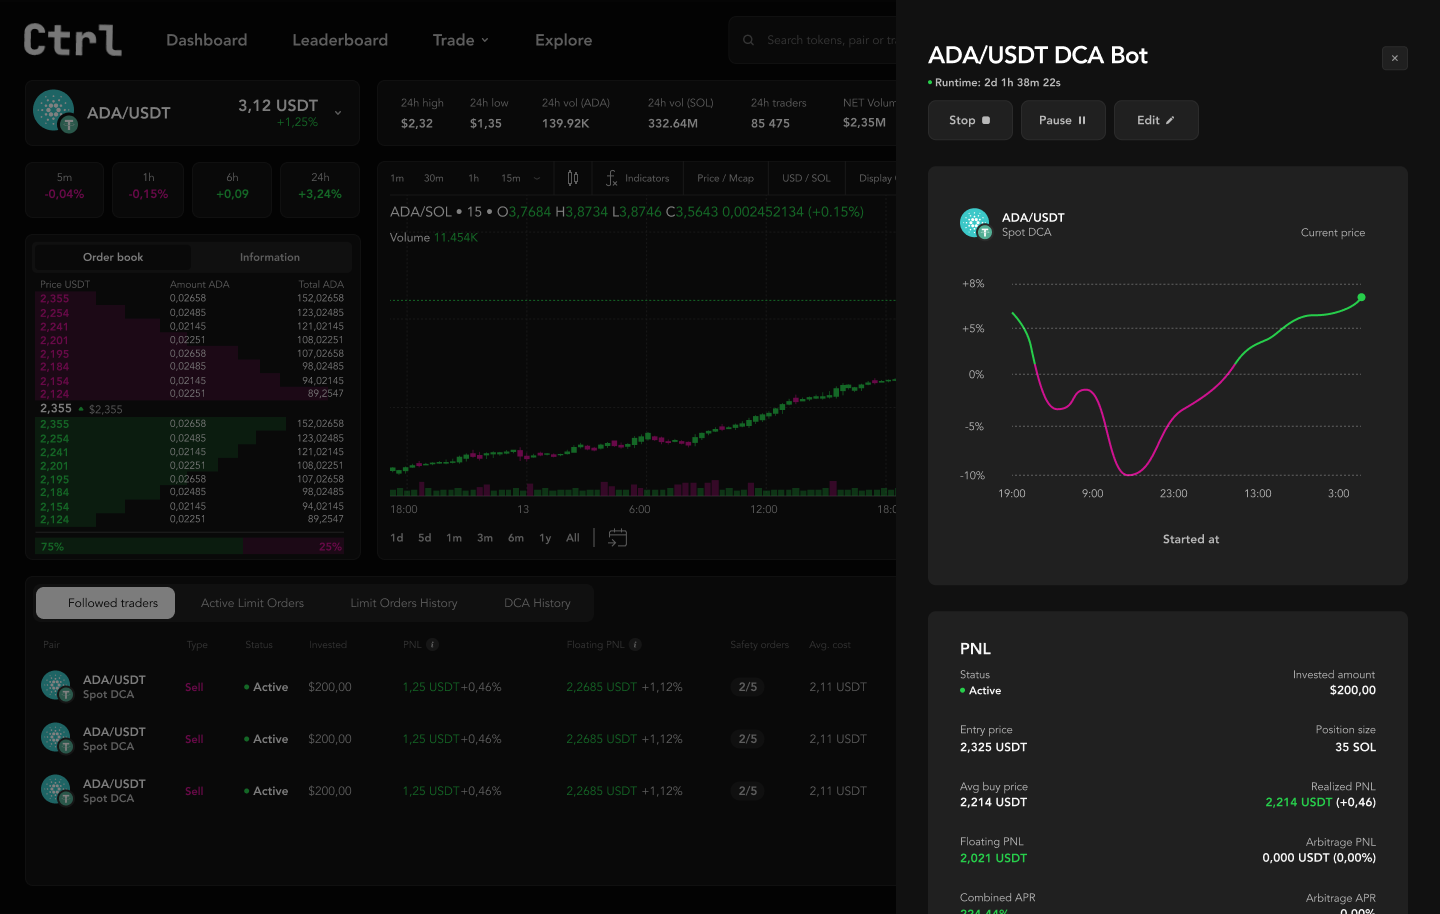Click the PNL column info icon
Screen dimensions: 1440x914
tap(433, 645)
